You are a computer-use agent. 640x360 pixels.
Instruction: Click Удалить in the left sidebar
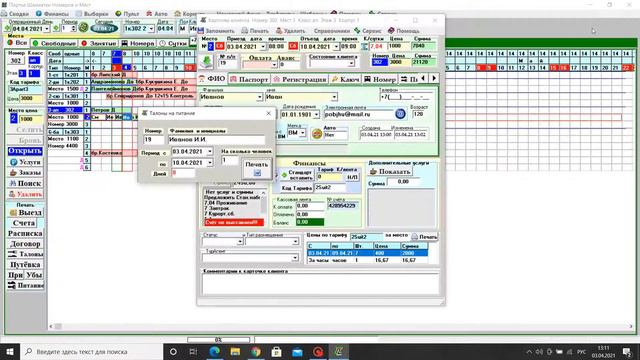[x=25, y=194]
